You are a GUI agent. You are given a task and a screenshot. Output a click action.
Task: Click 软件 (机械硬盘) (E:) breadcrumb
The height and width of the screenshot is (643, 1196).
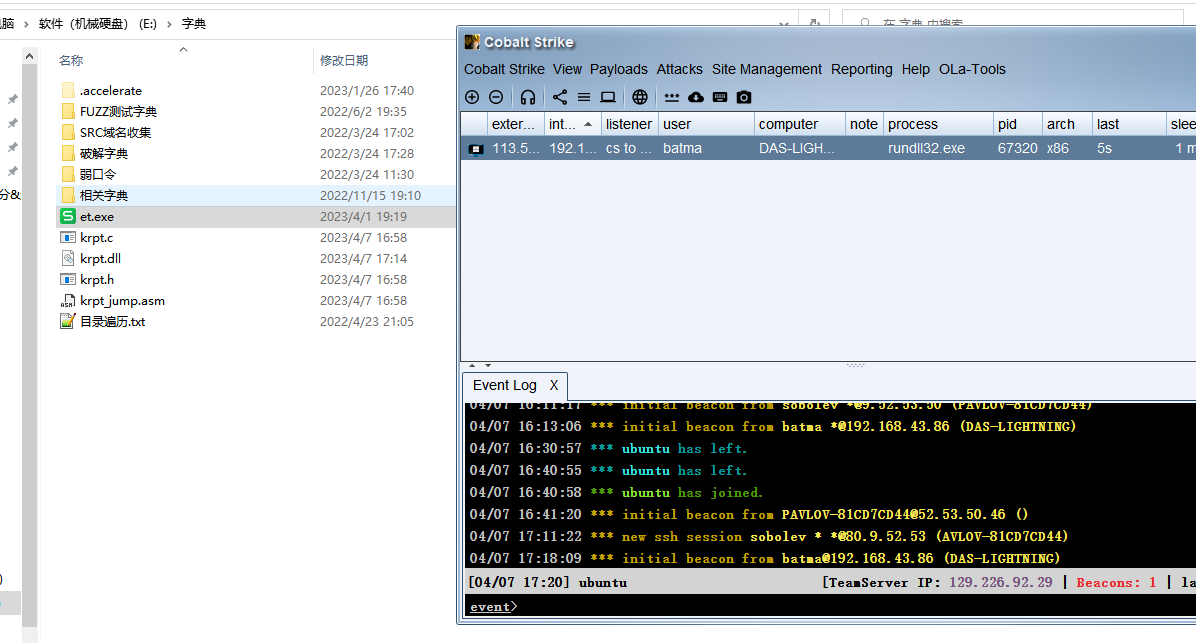tap(98, 24)
